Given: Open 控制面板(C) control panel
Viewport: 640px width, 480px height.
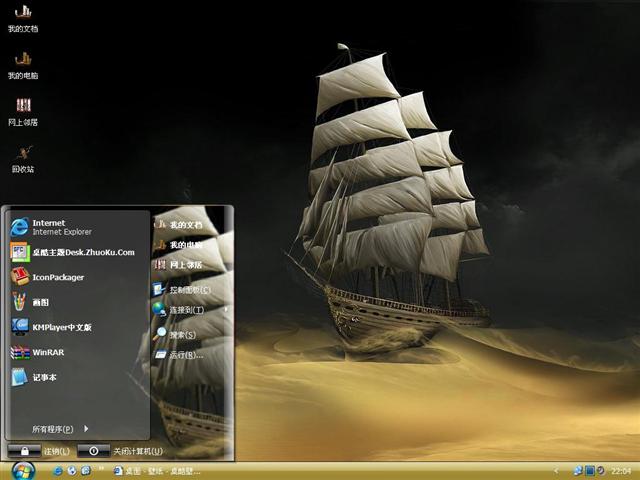Looking at the screenshot, I should tap(182, 289).
